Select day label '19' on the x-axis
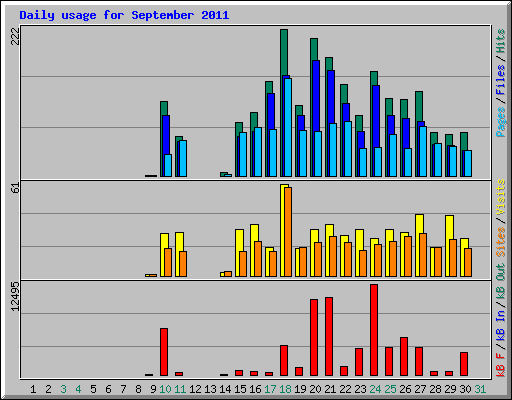The width and height of the screenshot is (512, 400). pyautogui.click(x=300, y=389)
